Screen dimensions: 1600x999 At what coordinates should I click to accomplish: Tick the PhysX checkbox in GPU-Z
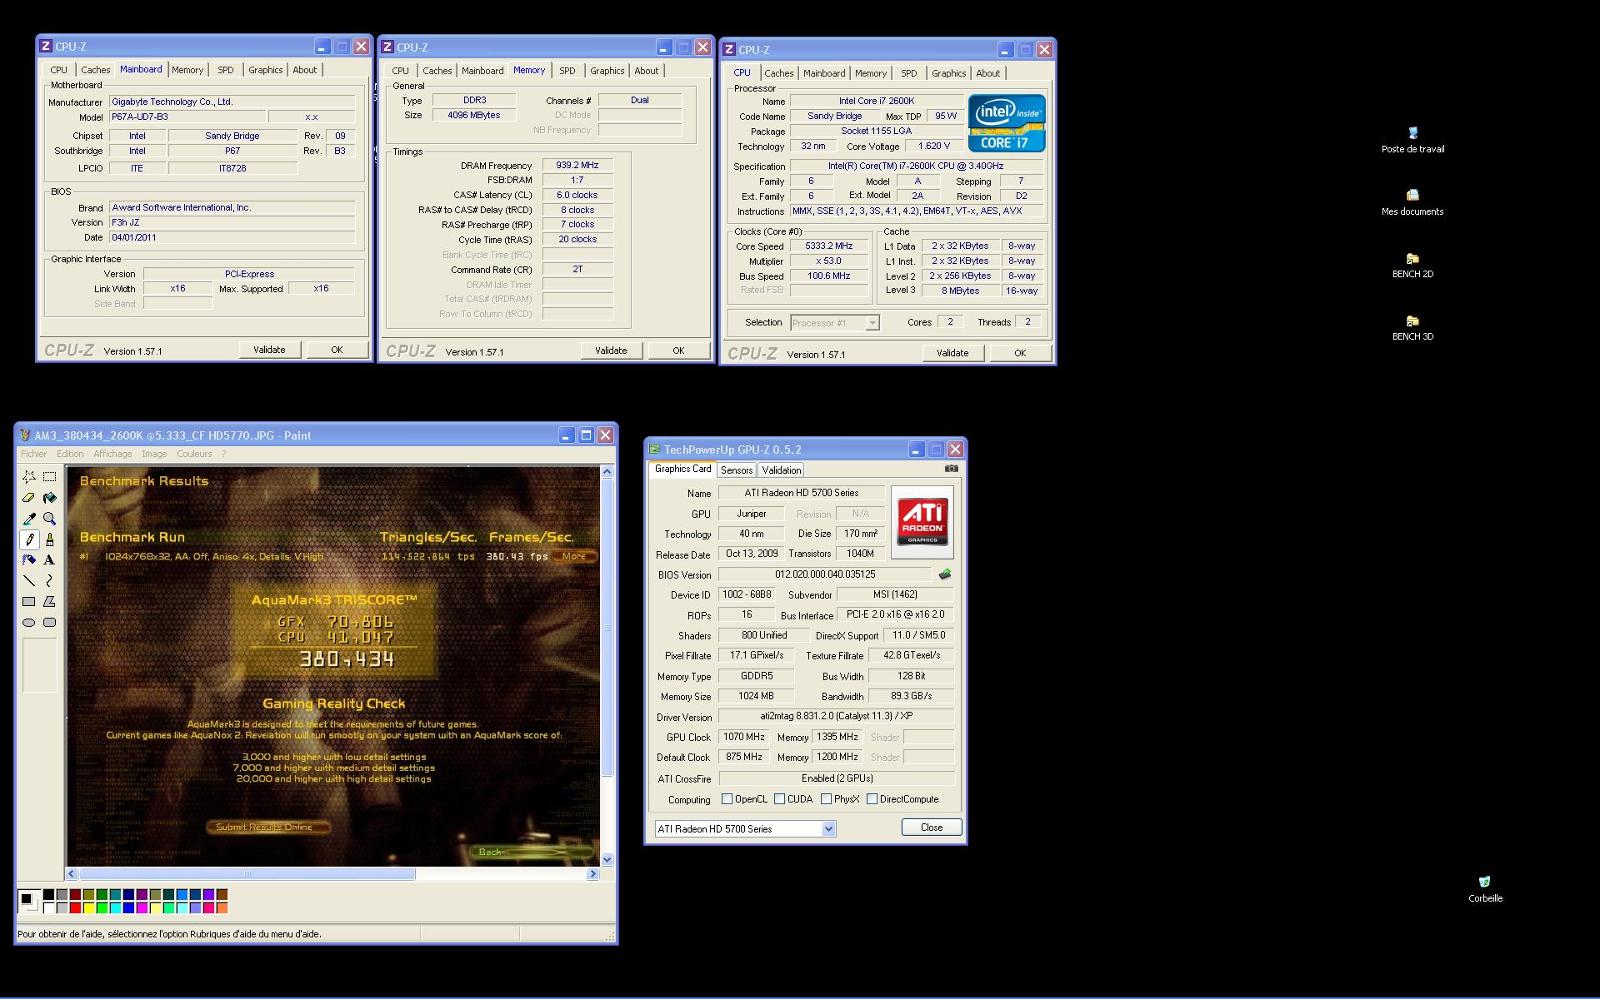(826, 799)
